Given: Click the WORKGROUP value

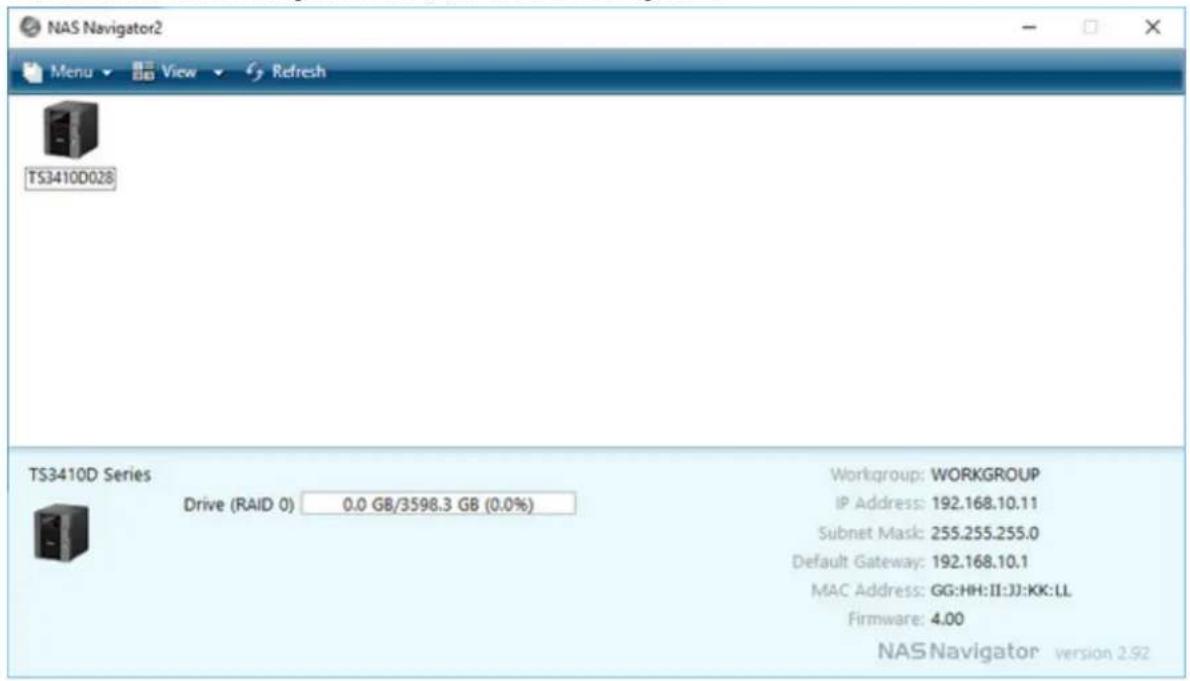Looking at the screenshot, I should 985,474.
